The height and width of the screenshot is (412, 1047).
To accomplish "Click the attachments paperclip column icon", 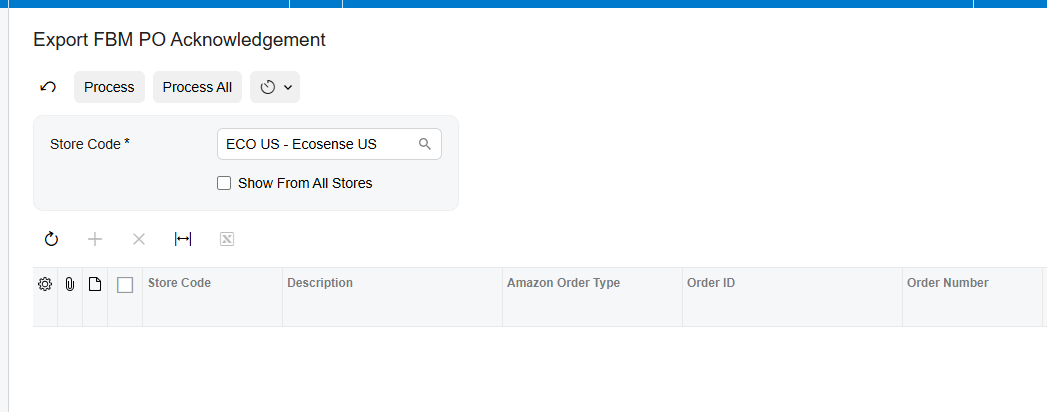I will 69,284.
